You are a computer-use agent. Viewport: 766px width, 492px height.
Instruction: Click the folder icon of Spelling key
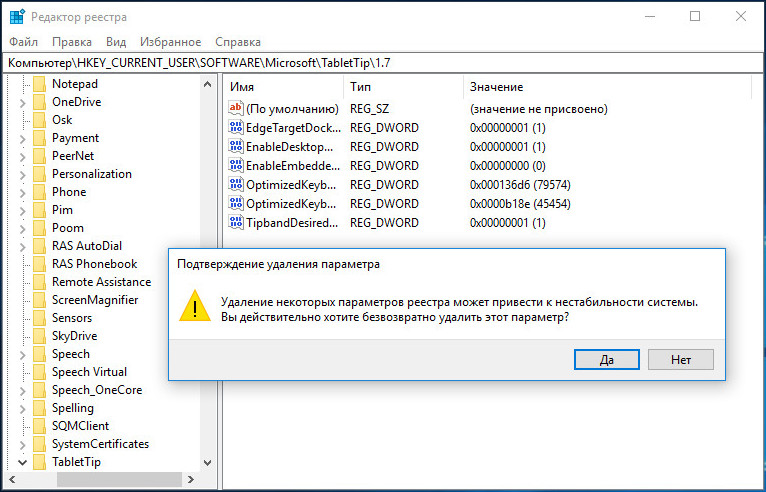tap(40, 408)
